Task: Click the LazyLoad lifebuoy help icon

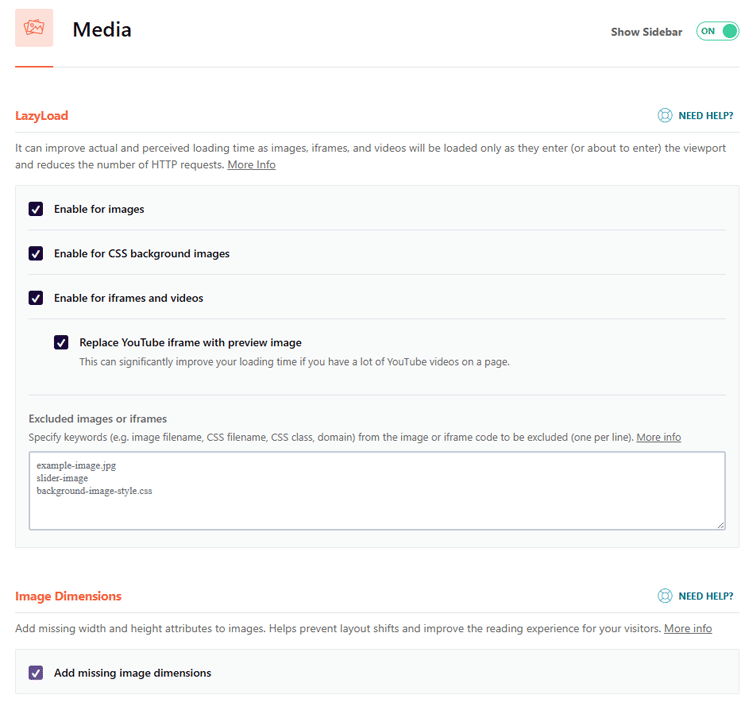Action: pyautogui.click(x=665, y=115)
